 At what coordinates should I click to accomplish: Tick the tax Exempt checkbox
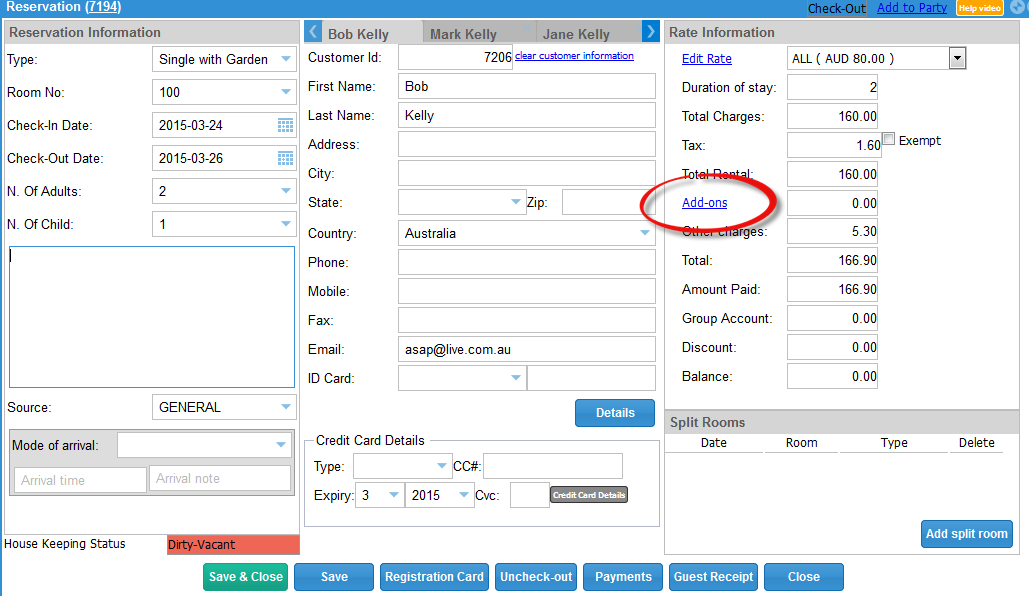[x=888, y=140]
